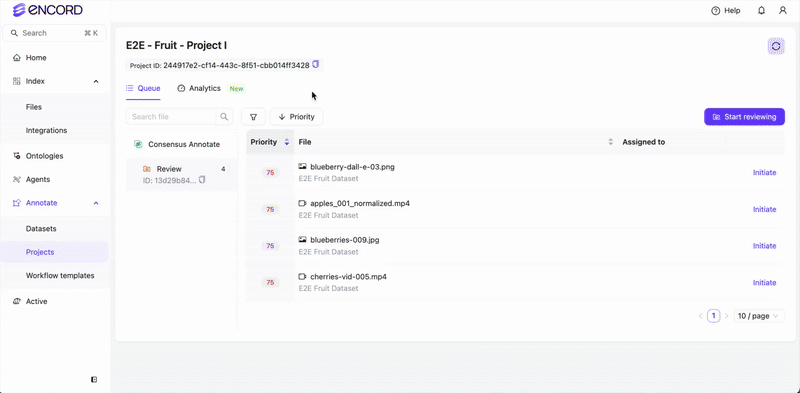Go to next page arrow
This screenshot has width=800, height=393.
click(x=727, y=316)
